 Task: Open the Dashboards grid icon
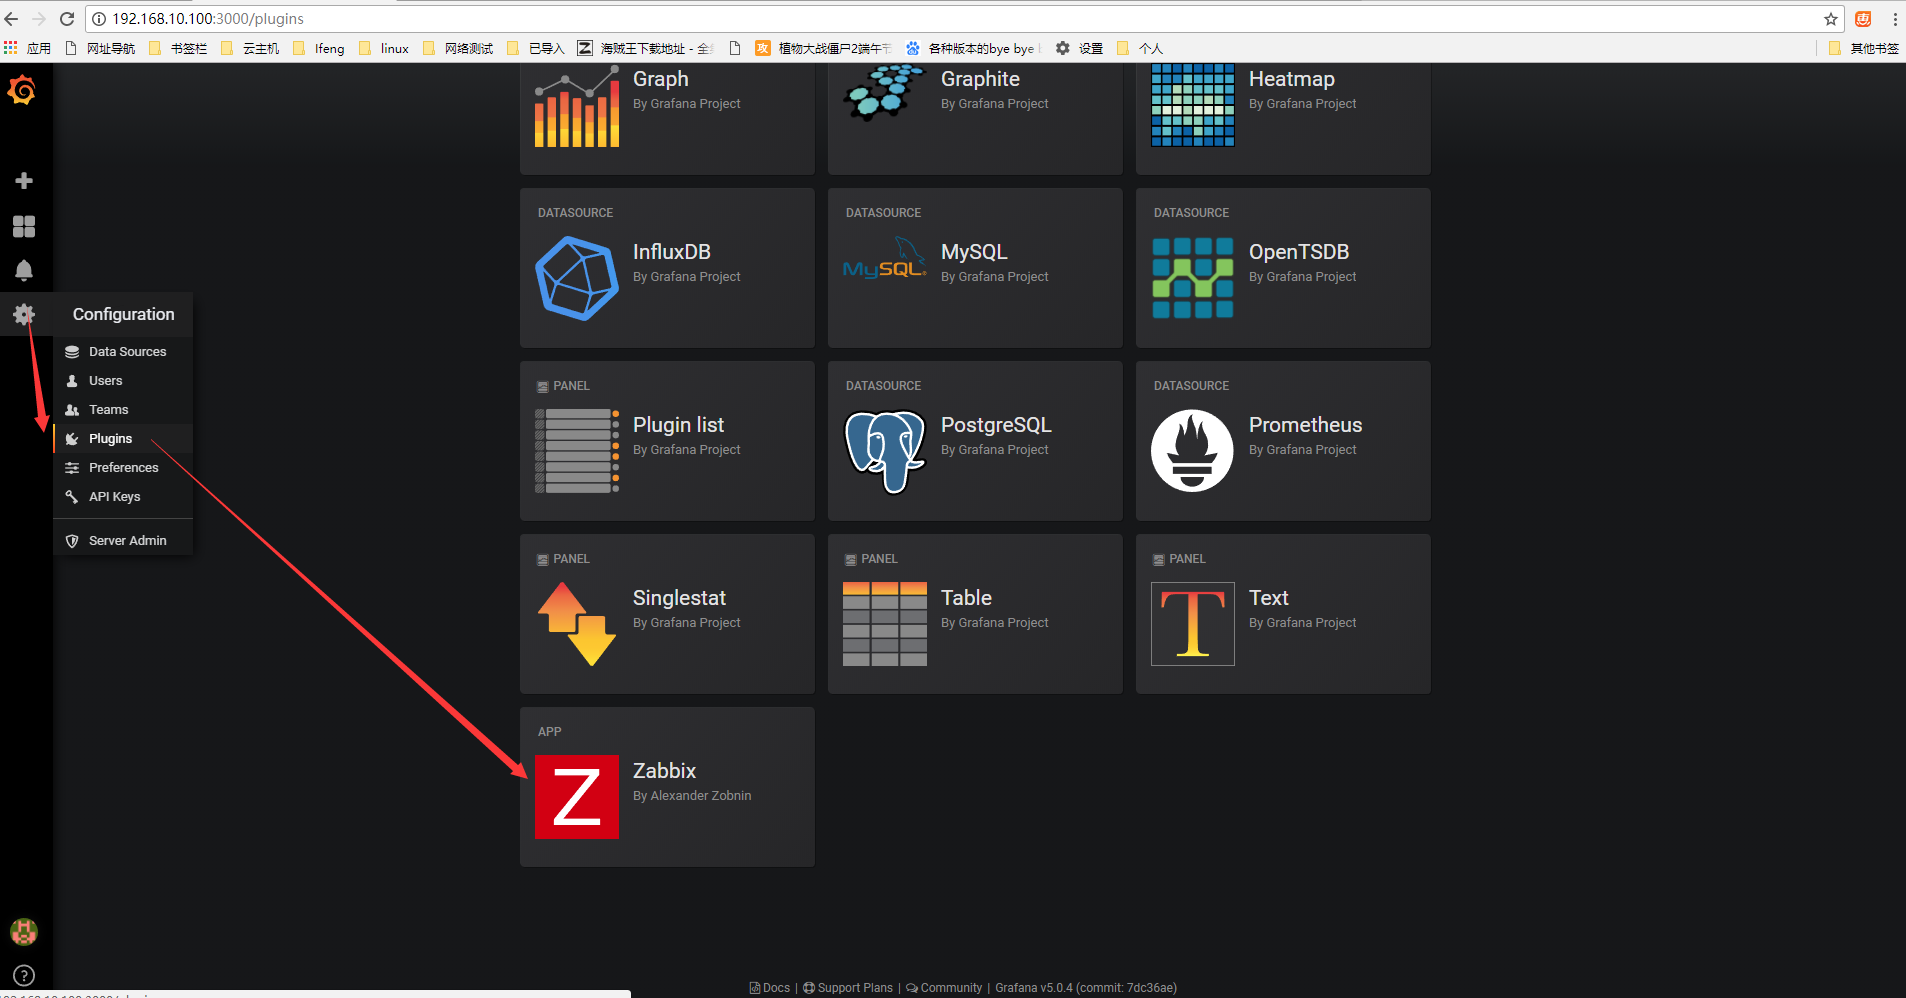[x=24, y=227]
